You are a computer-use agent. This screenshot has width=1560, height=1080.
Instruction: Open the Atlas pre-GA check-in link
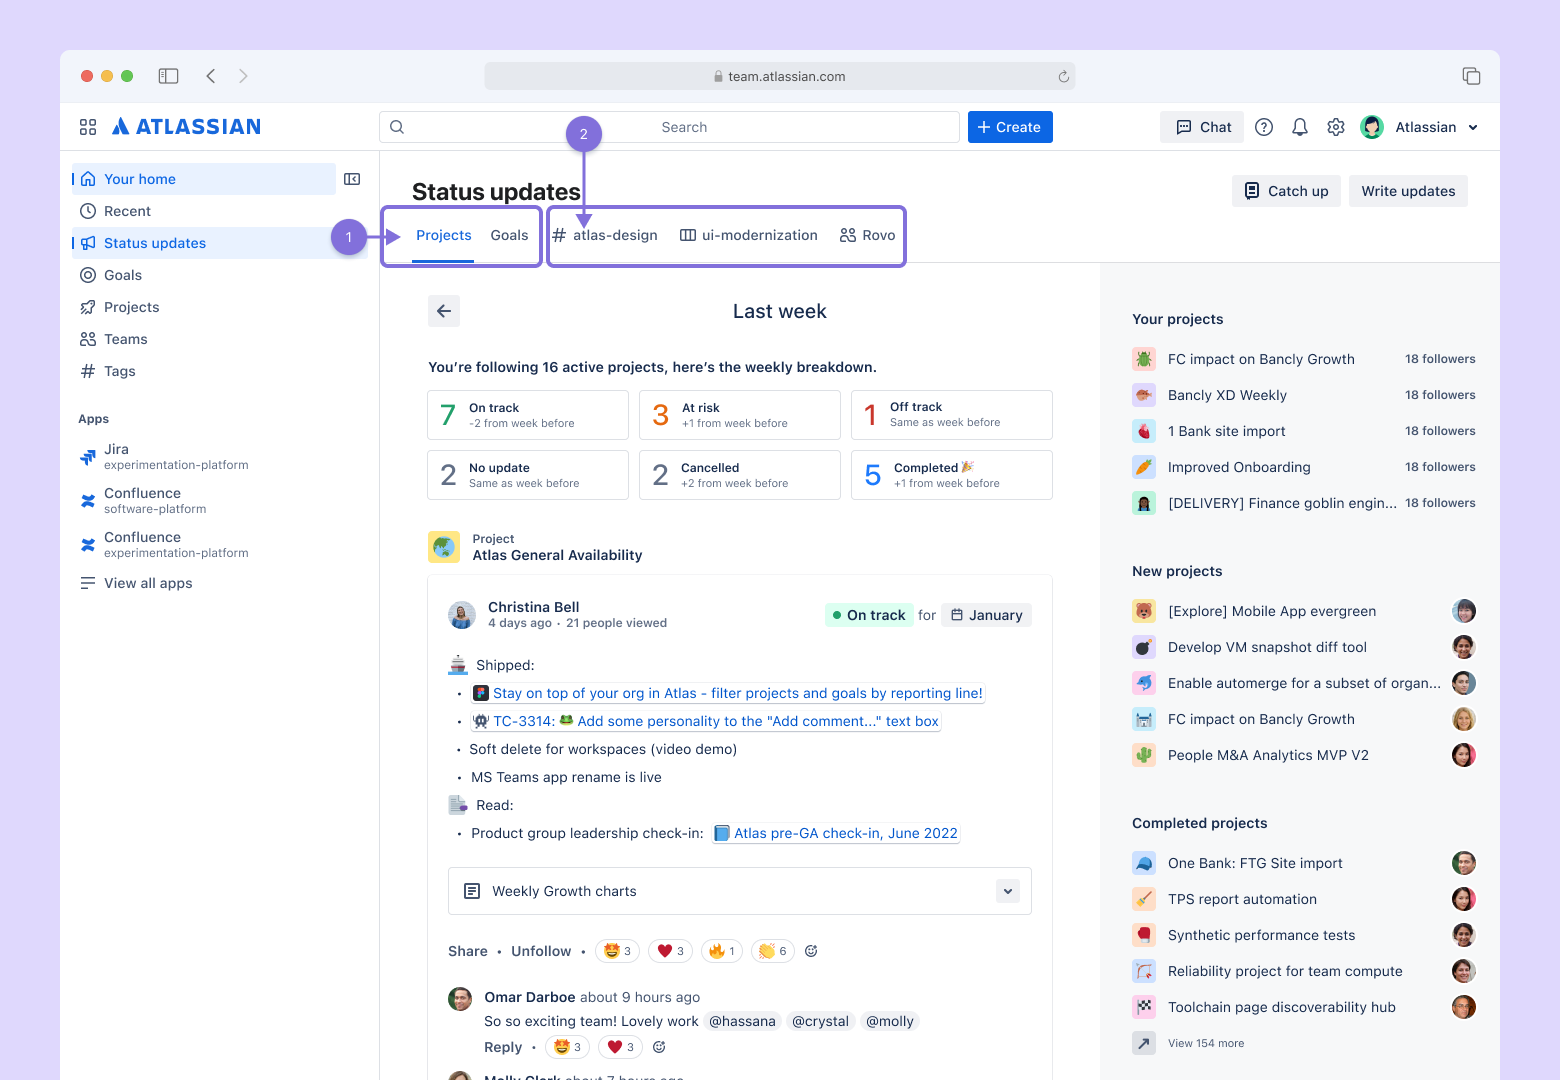(x=845, y=832)
